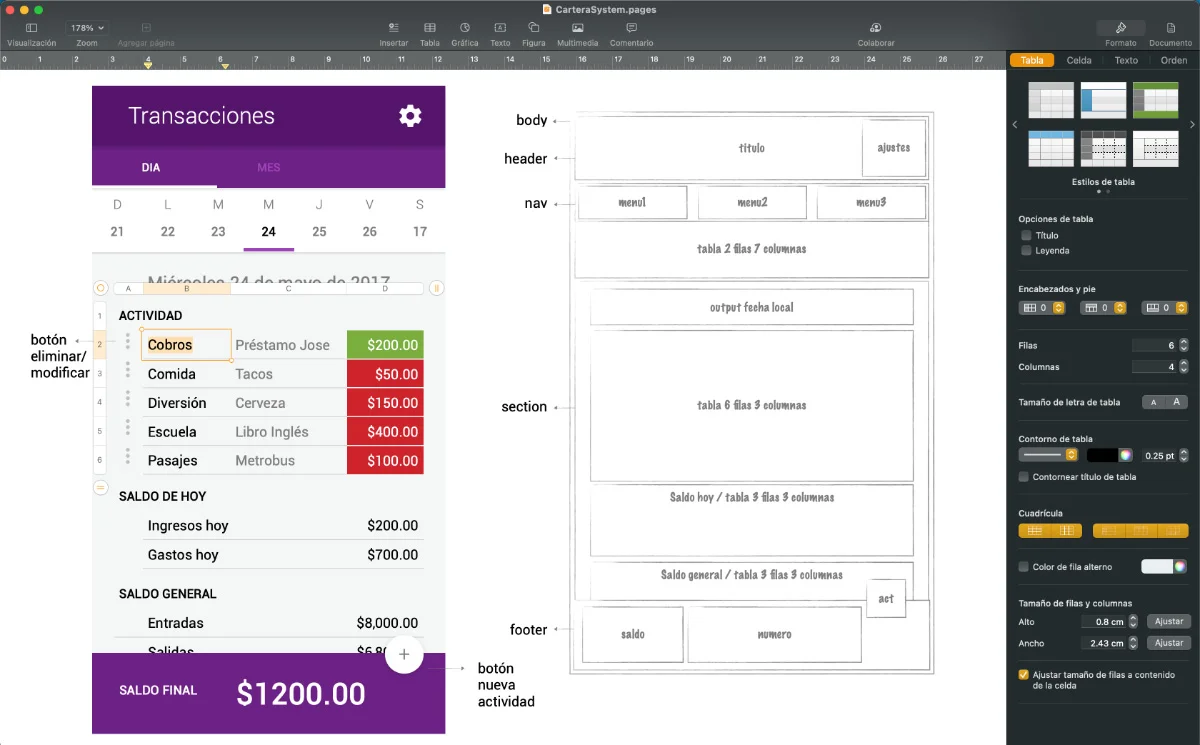Click Ajustar button next to Alto
Screen dimensions: 1200x745
pyautogui.click(x=1169, y=622)
